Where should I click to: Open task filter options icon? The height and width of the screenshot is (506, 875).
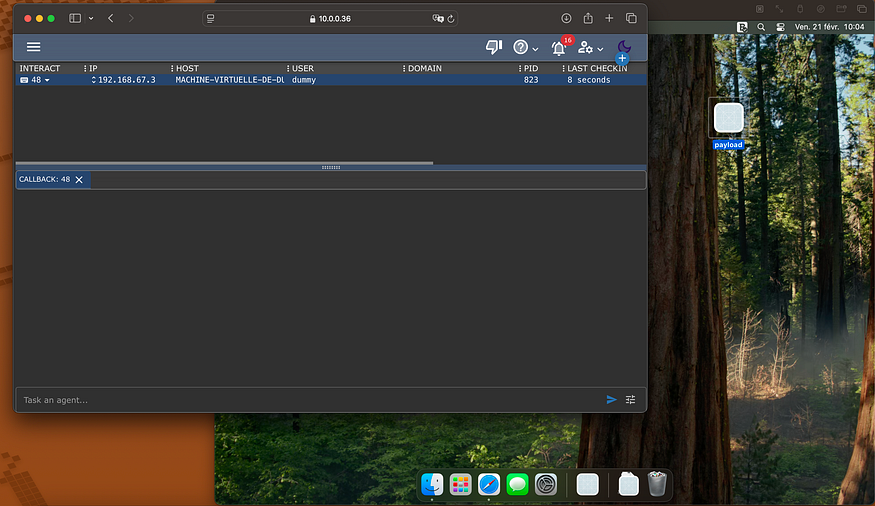pyautogui.click(x=631, y=400)
